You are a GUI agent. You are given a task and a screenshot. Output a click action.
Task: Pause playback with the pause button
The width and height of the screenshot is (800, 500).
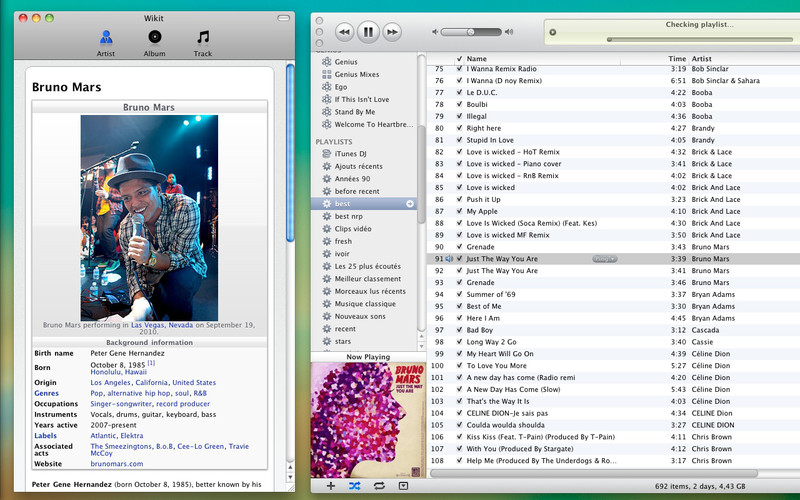coord(368,32)
